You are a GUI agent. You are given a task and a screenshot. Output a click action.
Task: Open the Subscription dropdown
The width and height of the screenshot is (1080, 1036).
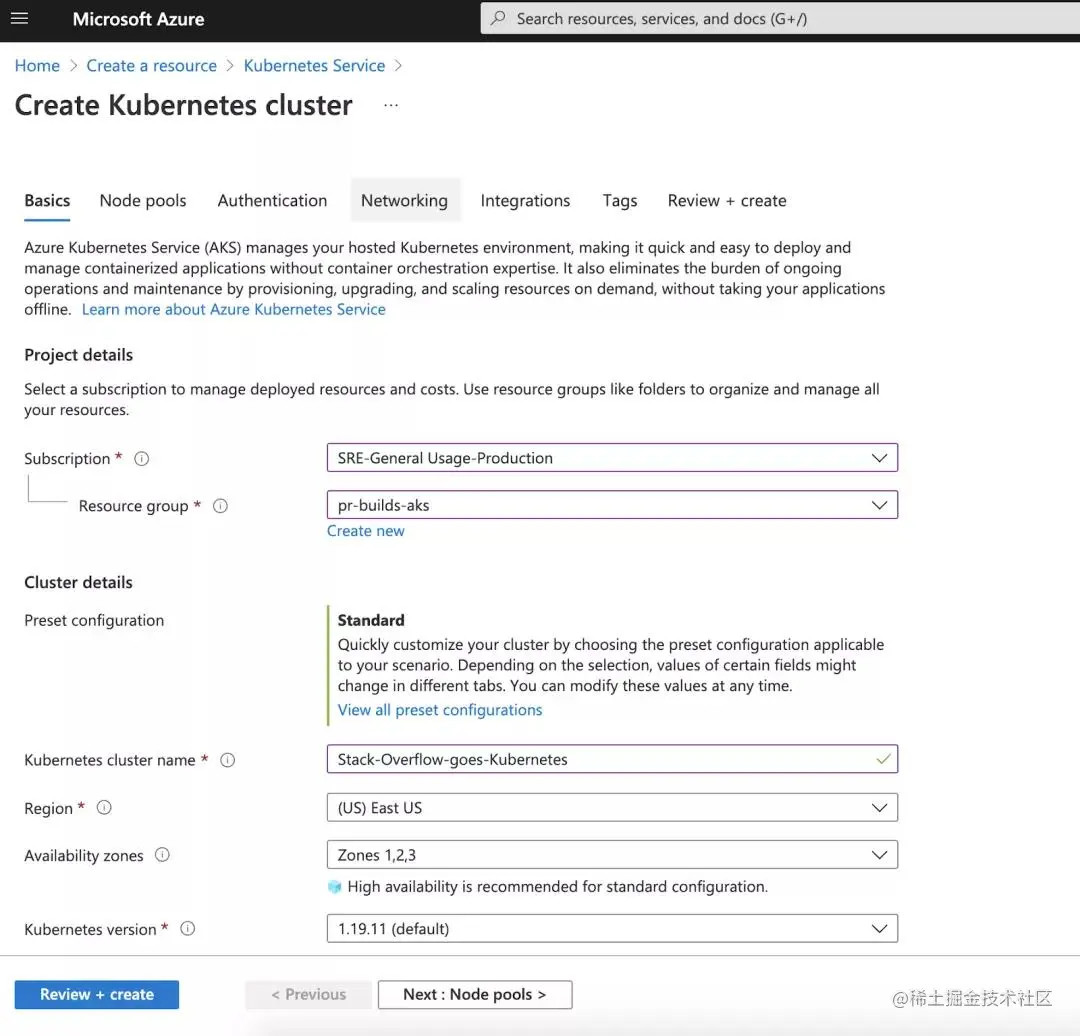point(612,458)
